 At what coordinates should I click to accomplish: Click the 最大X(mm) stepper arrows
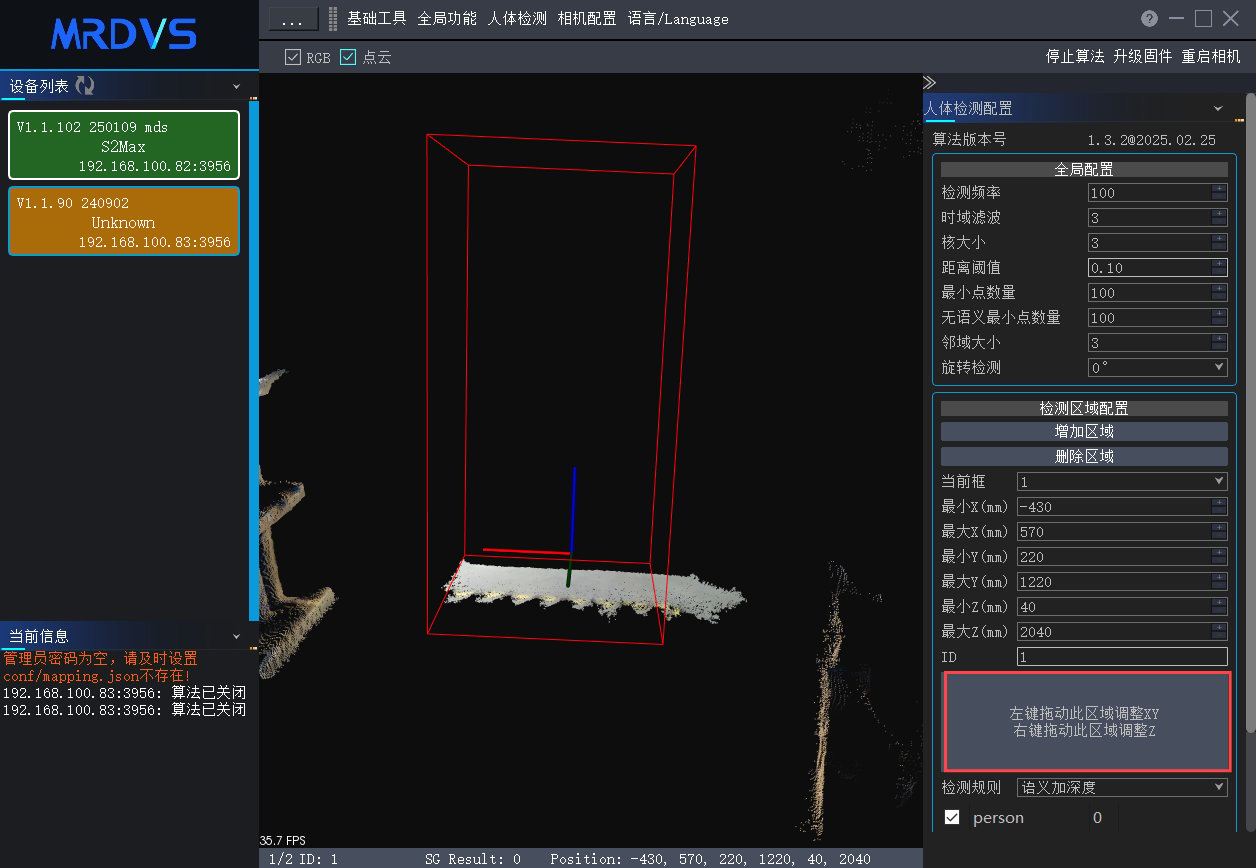[x=1219, y=531]
